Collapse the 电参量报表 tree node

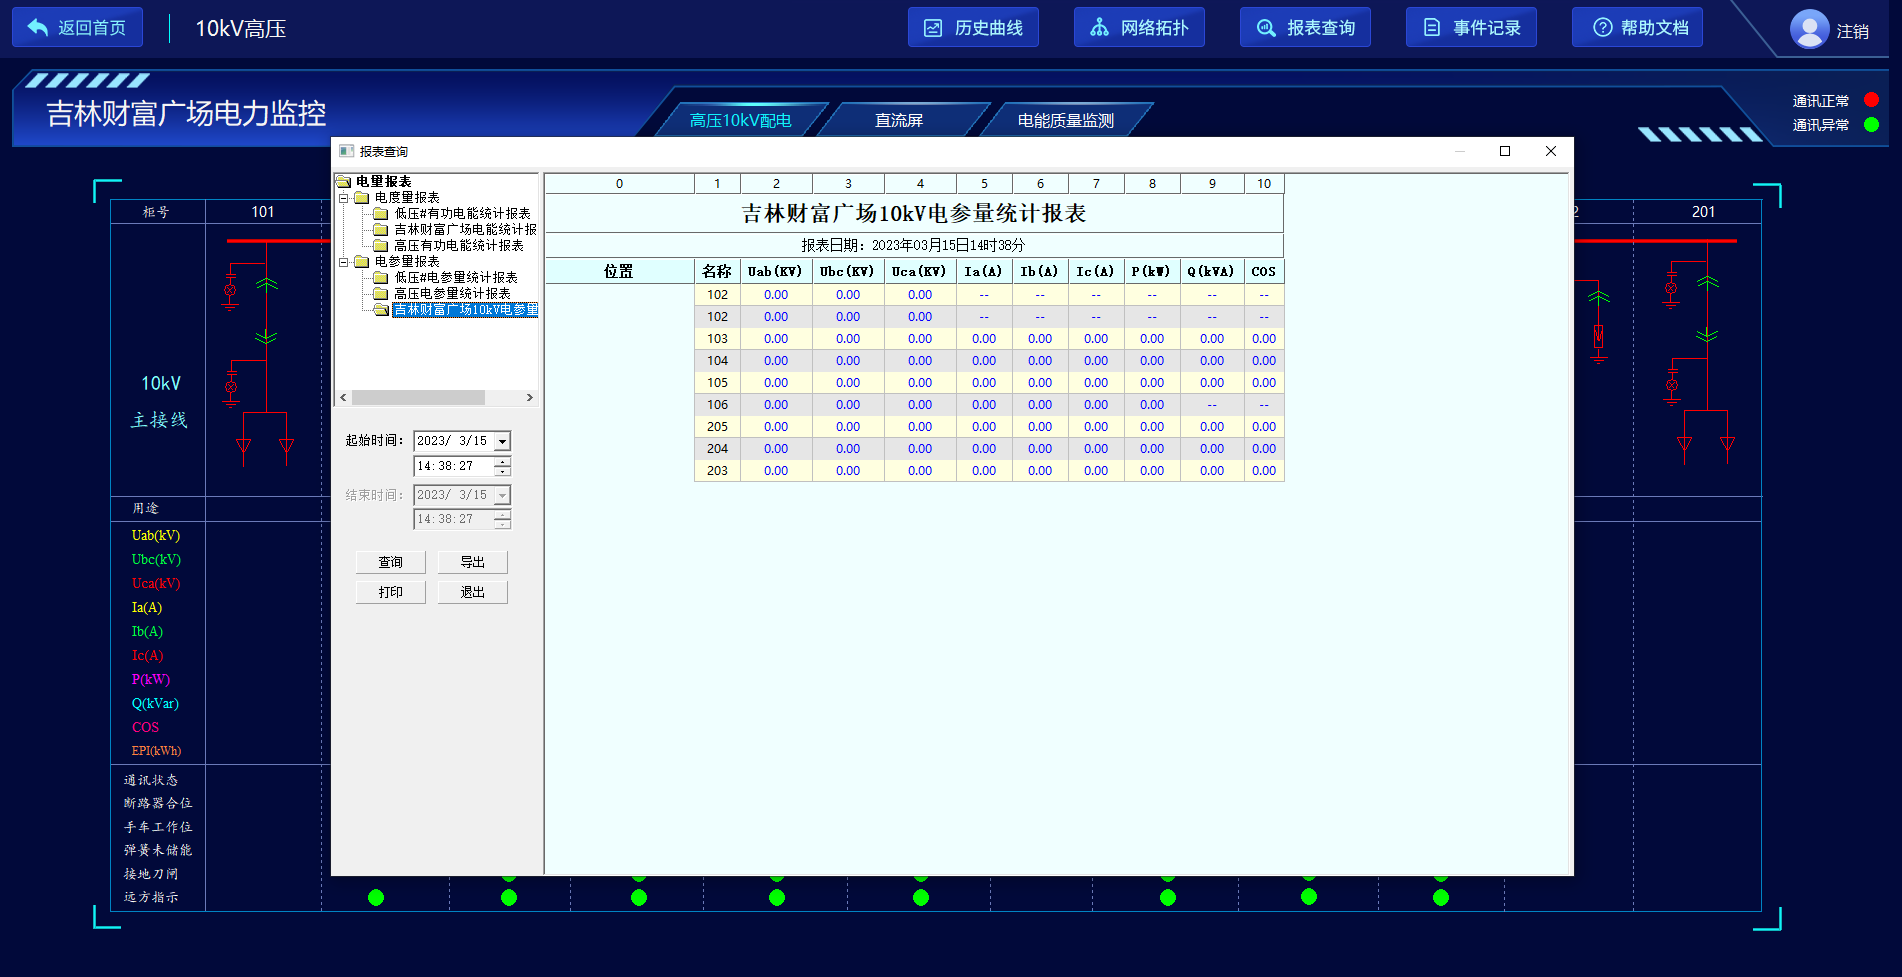[x=344, y=262]
